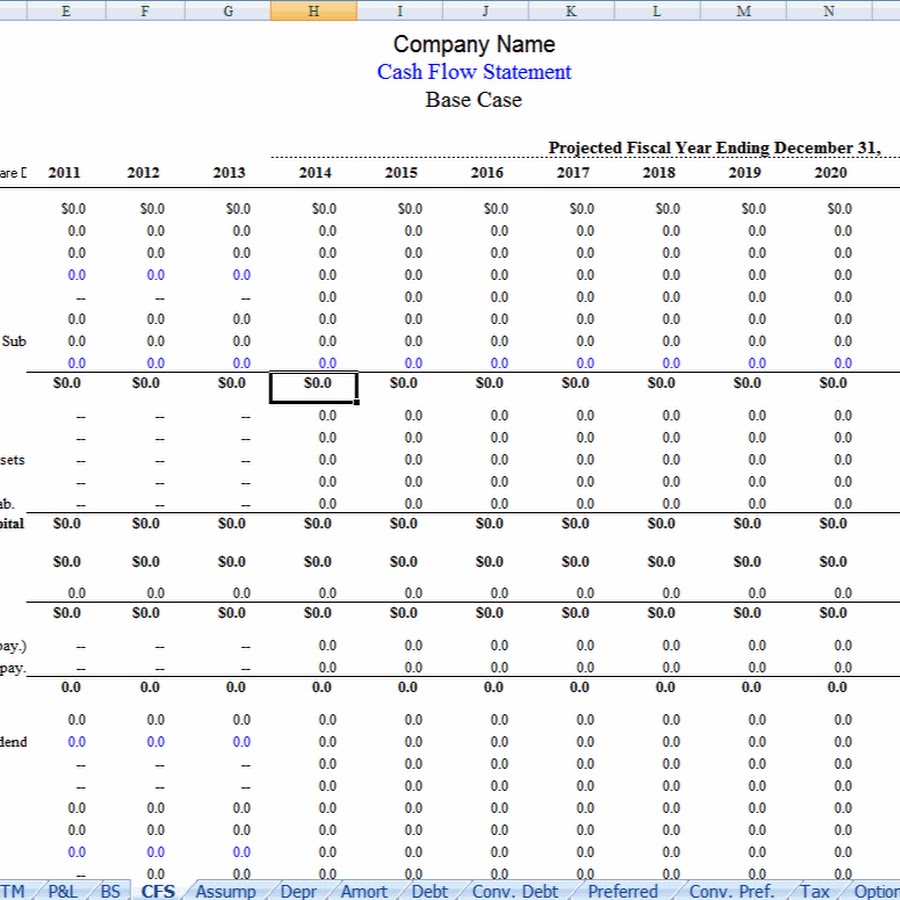Image resolution: width=900 pixels, height=900 pixels.
Task: Open the Conv. Debt sheet tab
Action: point(515,891)
